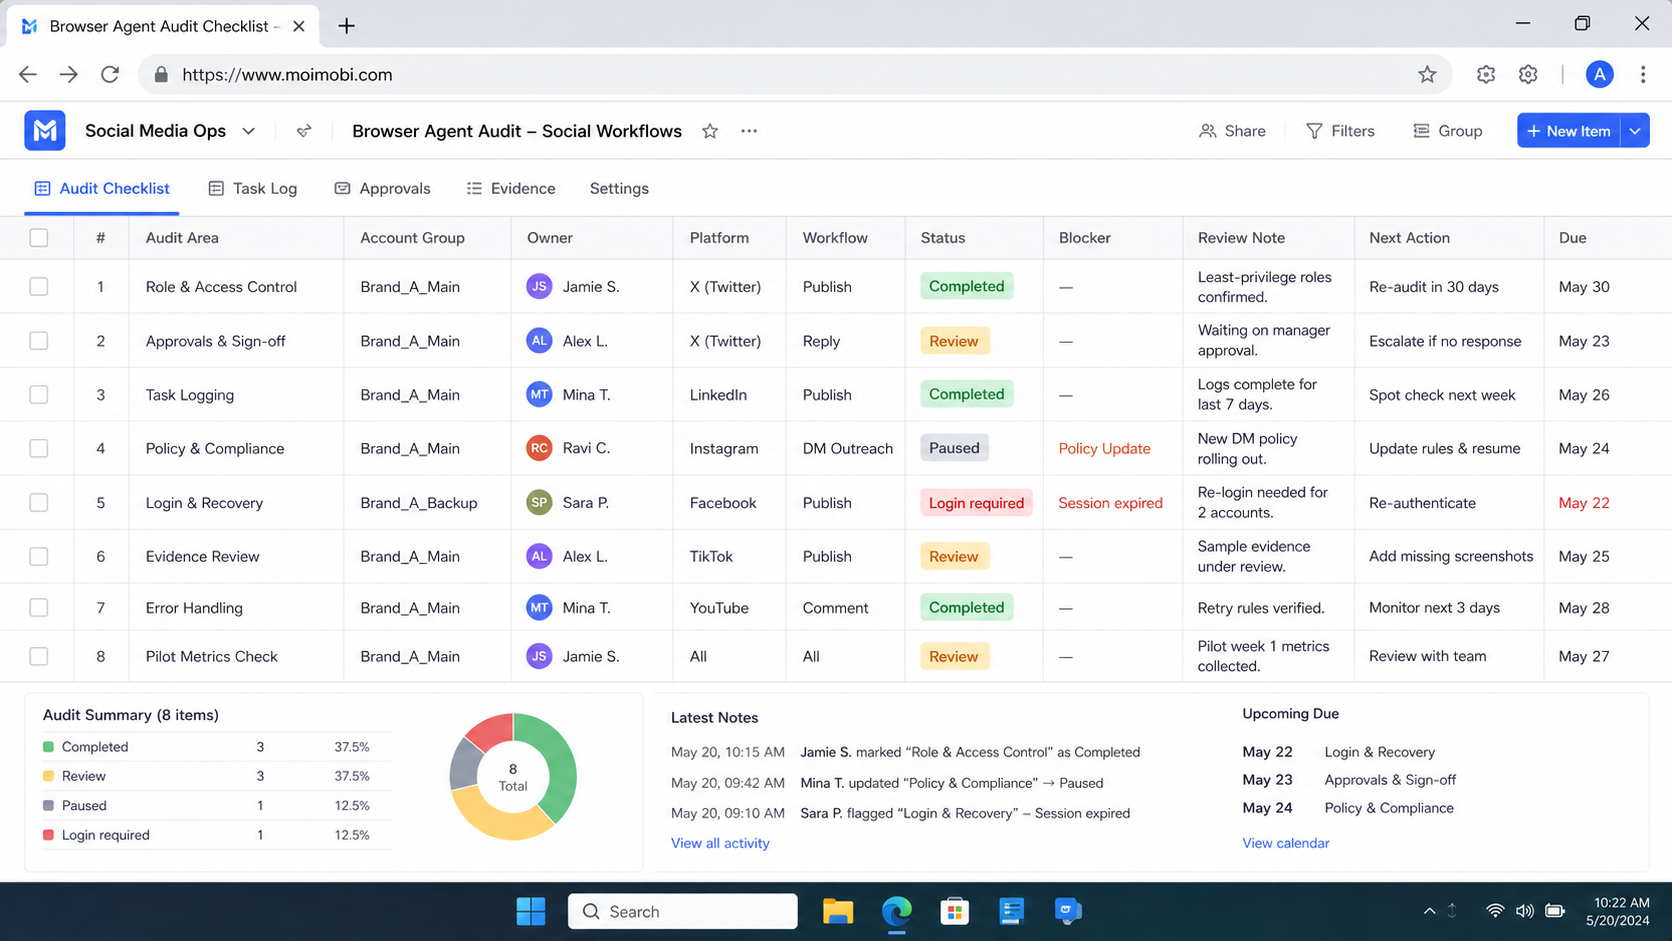Open the Review status in Pilot Metrics Check row
This screenshot has height=941, width=1672.
pos(954,657)
